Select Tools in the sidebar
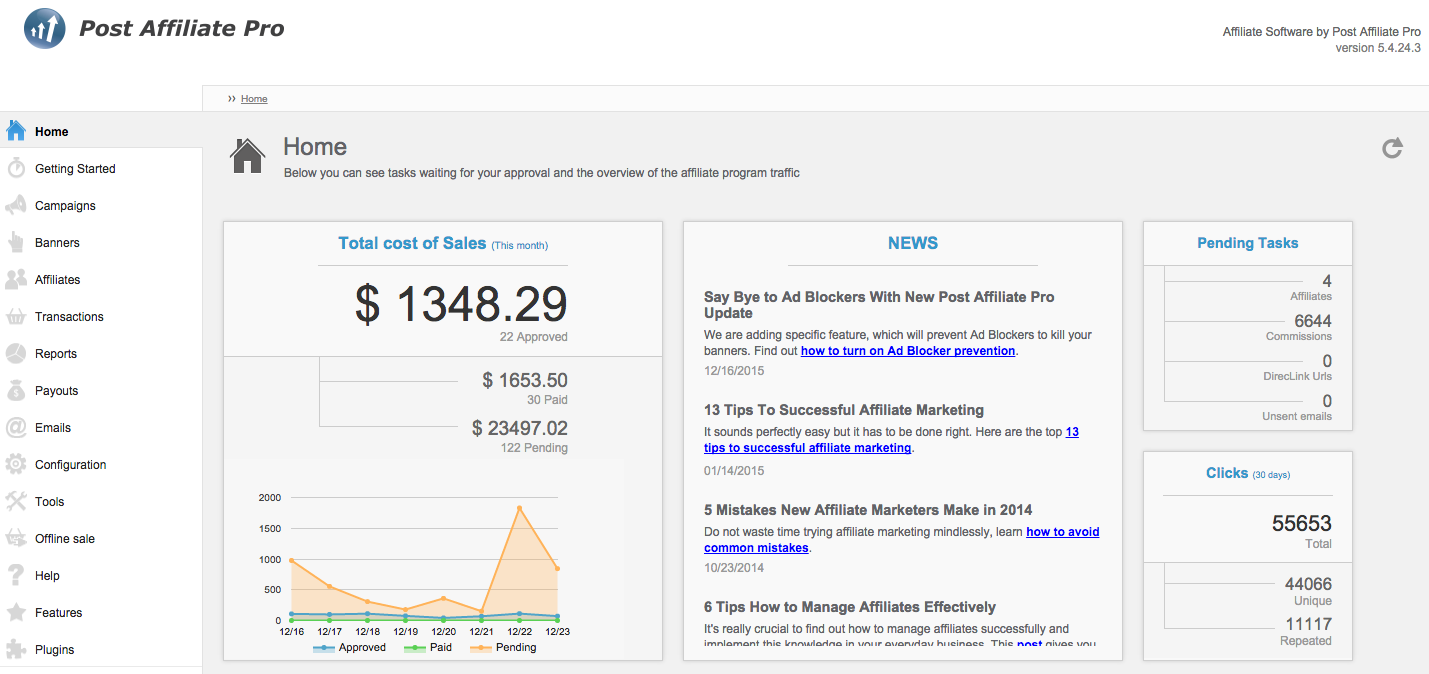The image size is (1429, 674). coord(49,501)
